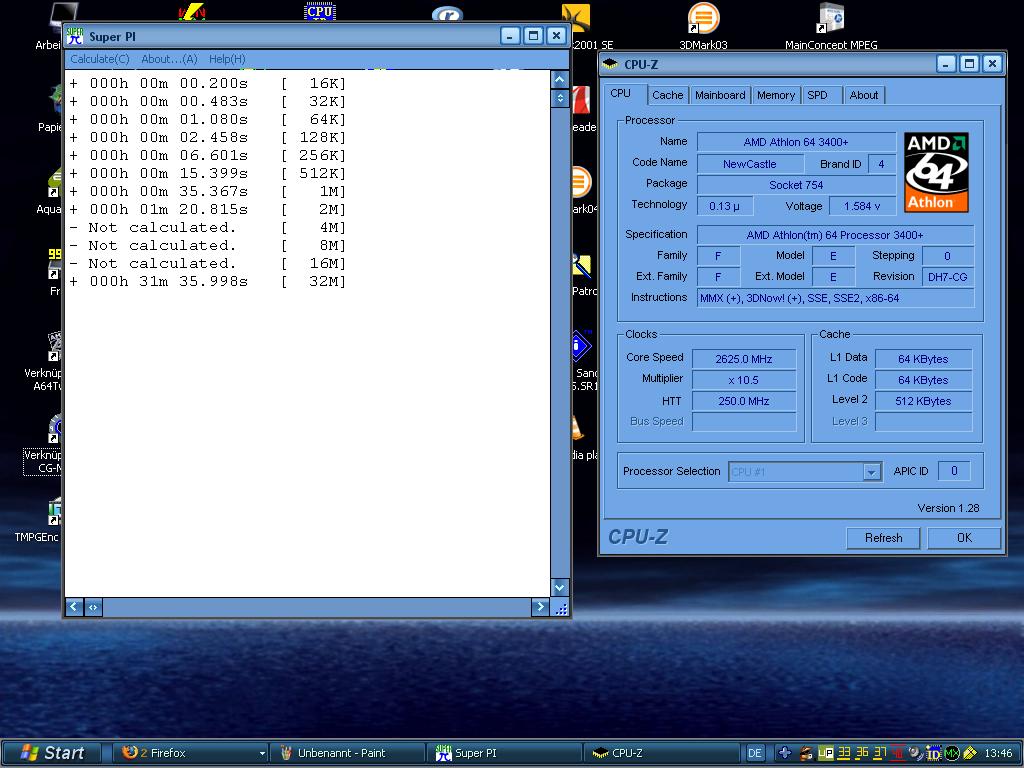Open the About...(A) menu in Super PI
This screenshot has height=768, width=1024.
pyautogui.click(x=169, y=59)
